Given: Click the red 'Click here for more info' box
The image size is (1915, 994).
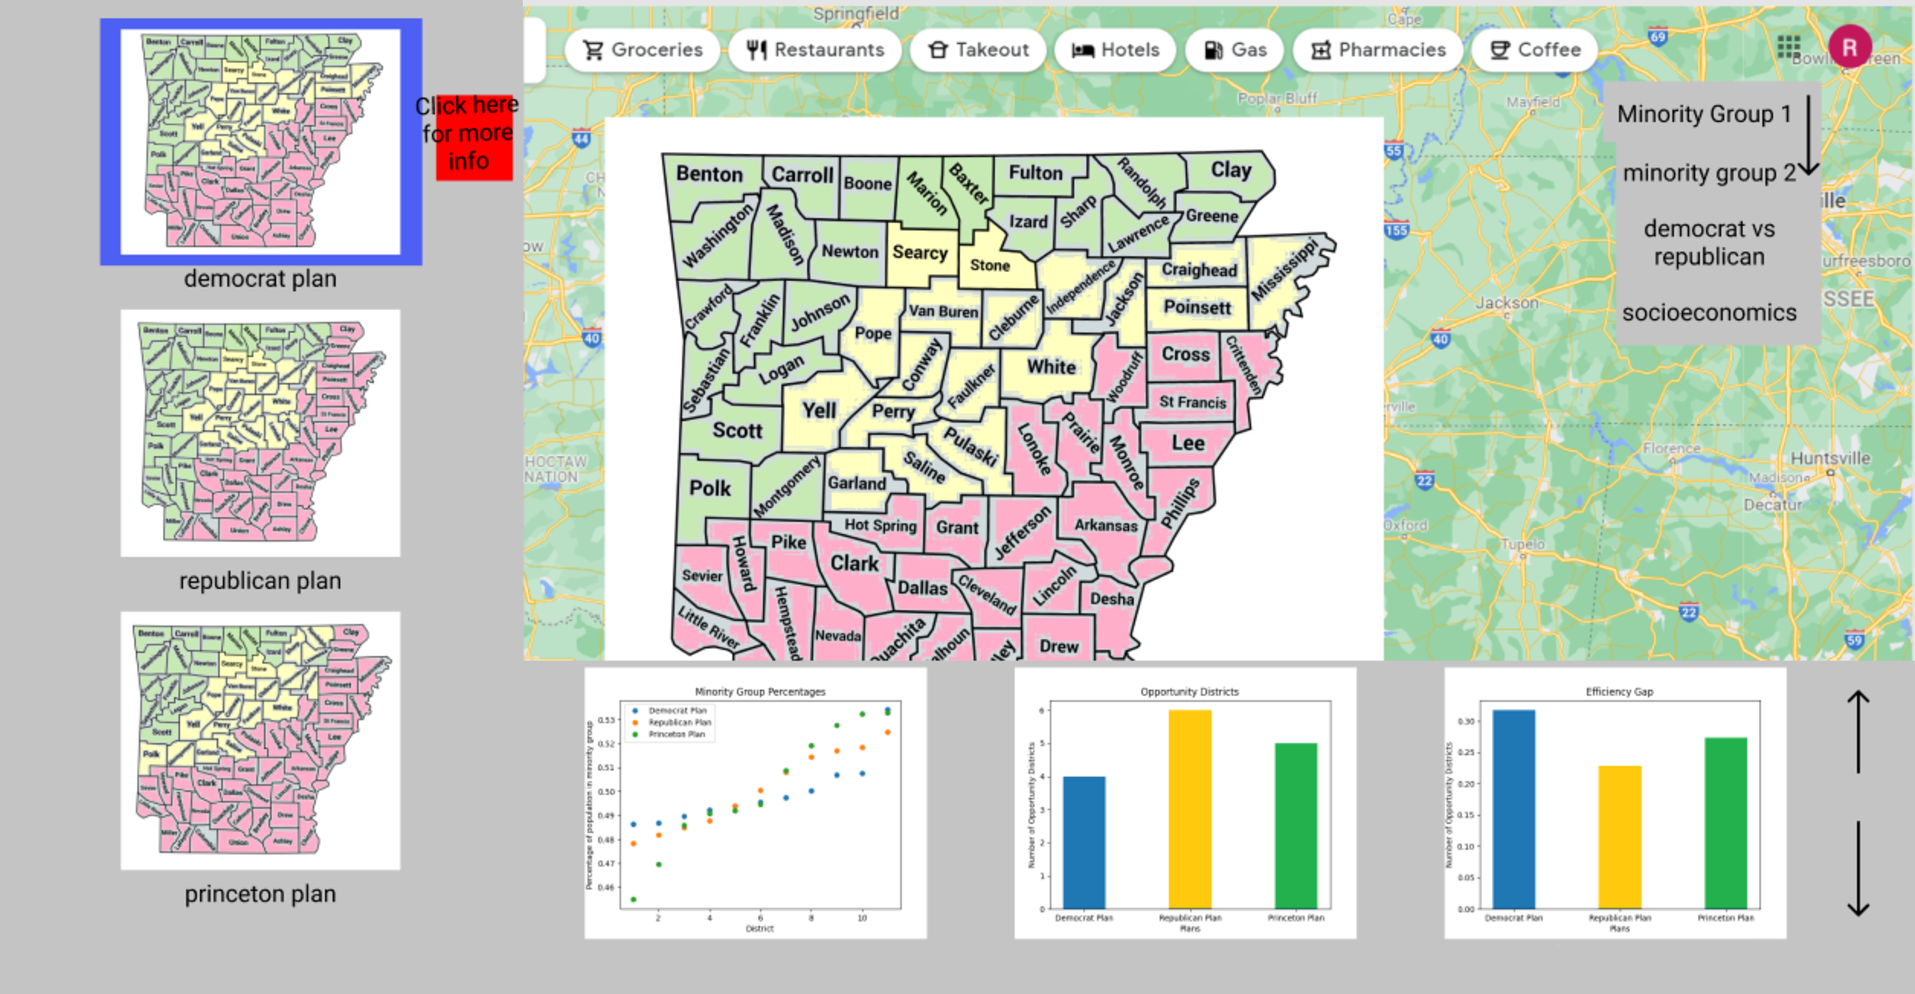Looking at the screenshot, I should click(x=473, y=136).
